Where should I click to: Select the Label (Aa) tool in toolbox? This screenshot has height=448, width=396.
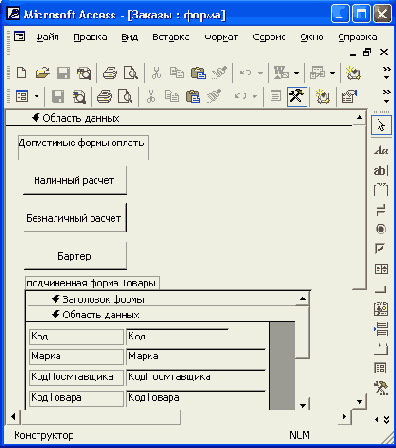pyautogui.click(x=381, y=151)
